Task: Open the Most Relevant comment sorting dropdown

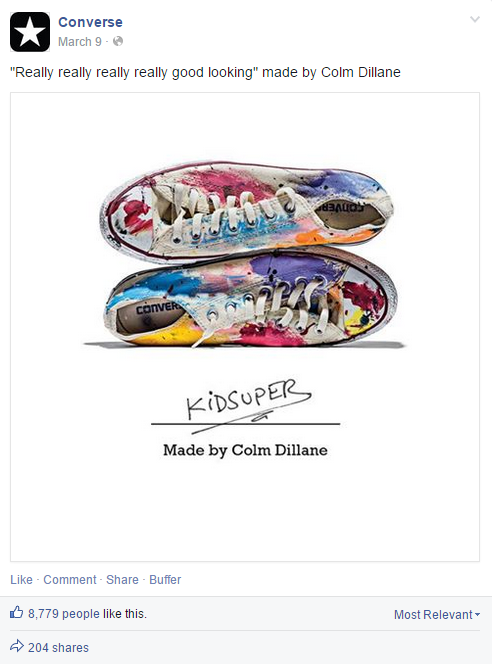Action: [x=437, y=614]
